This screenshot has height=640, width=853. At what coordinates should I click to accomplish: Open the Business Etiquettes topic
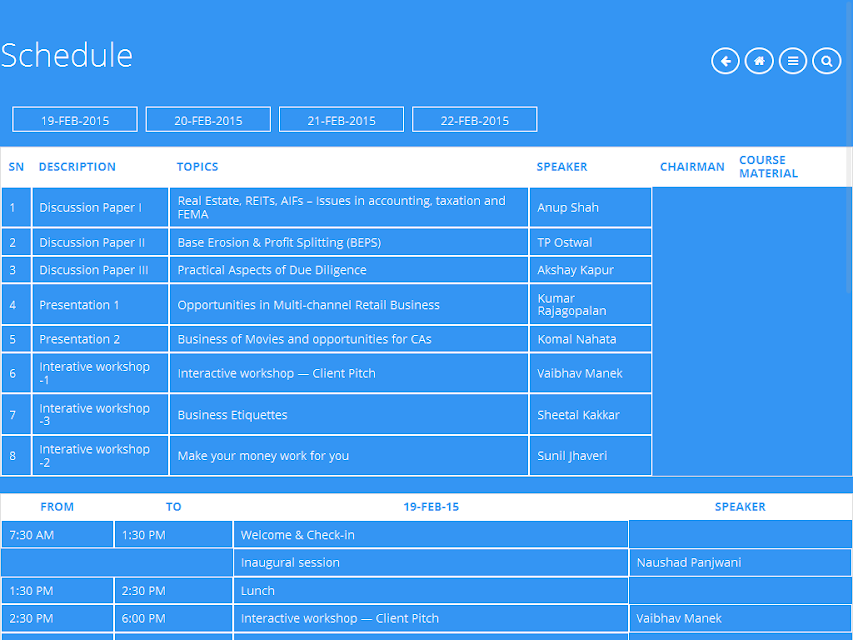tap(349, 415)
